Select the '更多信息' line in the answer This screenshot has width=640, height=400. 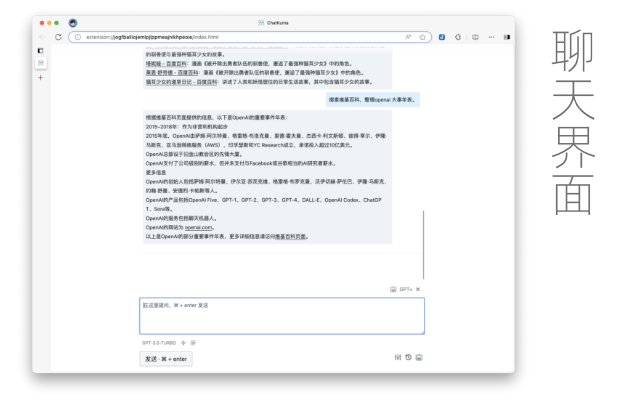coord(156,173)
